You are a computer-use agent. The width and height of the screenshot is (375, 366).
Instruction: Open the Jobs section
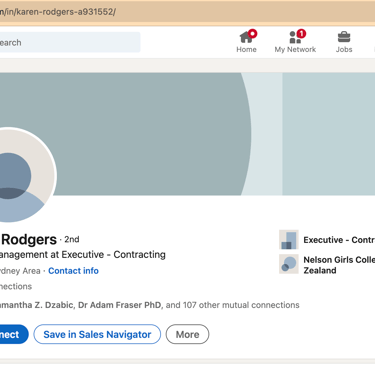344,42
